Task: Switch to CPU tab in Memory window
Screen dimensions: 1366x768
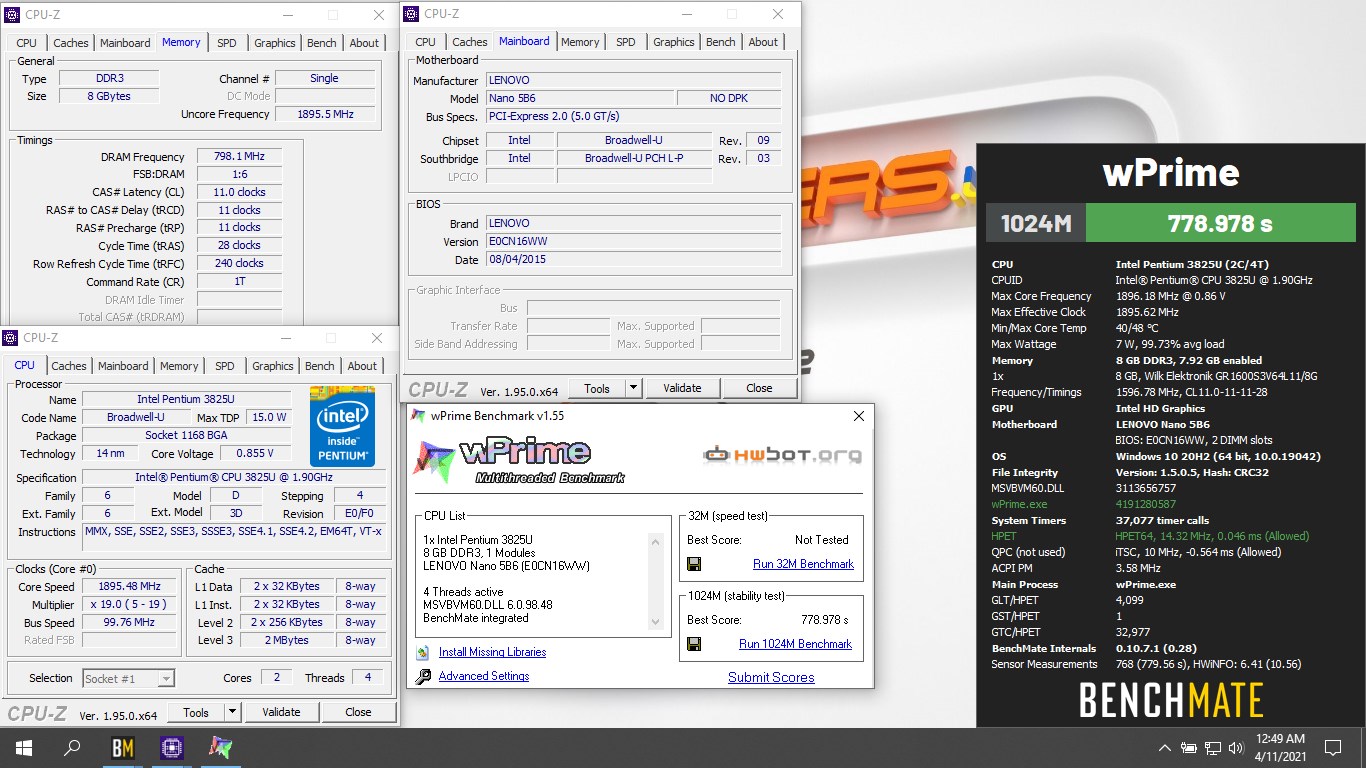Action: [27, 43]
